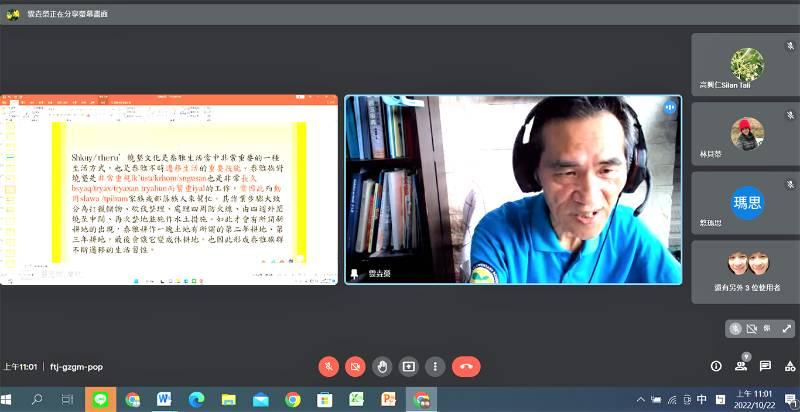Viewport: 800px width, 412px height.
Task: Toggle the camera-off icon in the mini toolbar
Action: (752, 329)
